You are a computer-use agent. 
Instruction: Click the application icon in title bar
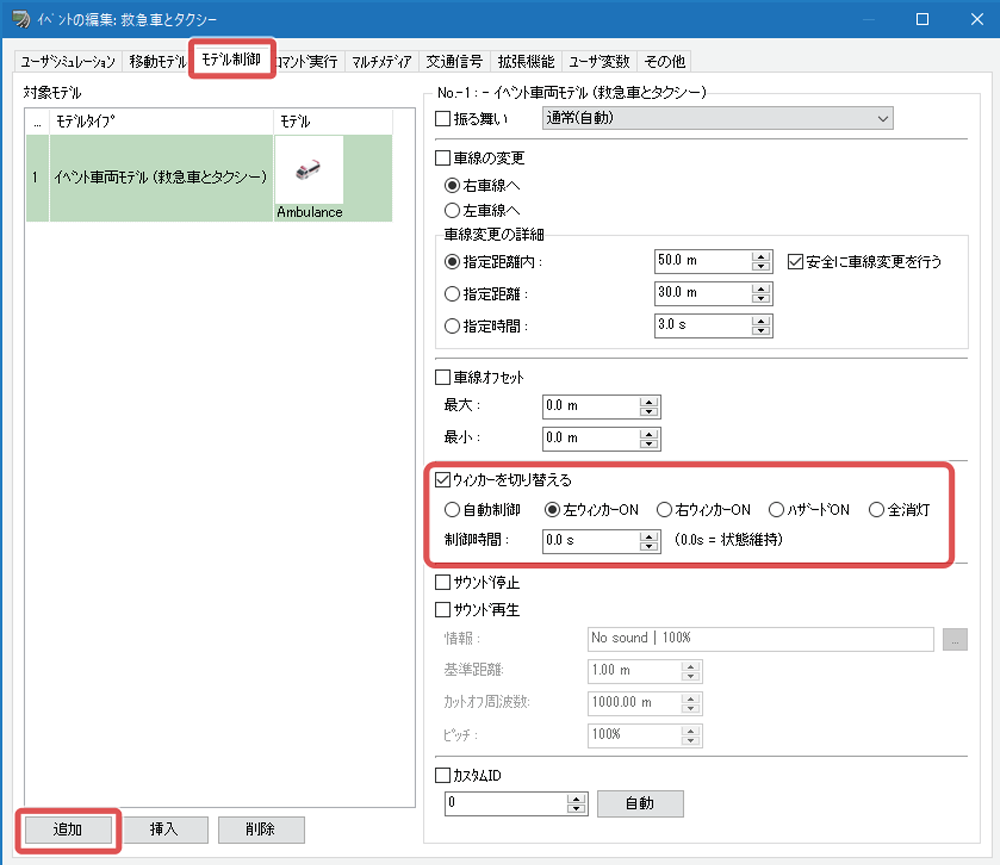pos(21,19)
